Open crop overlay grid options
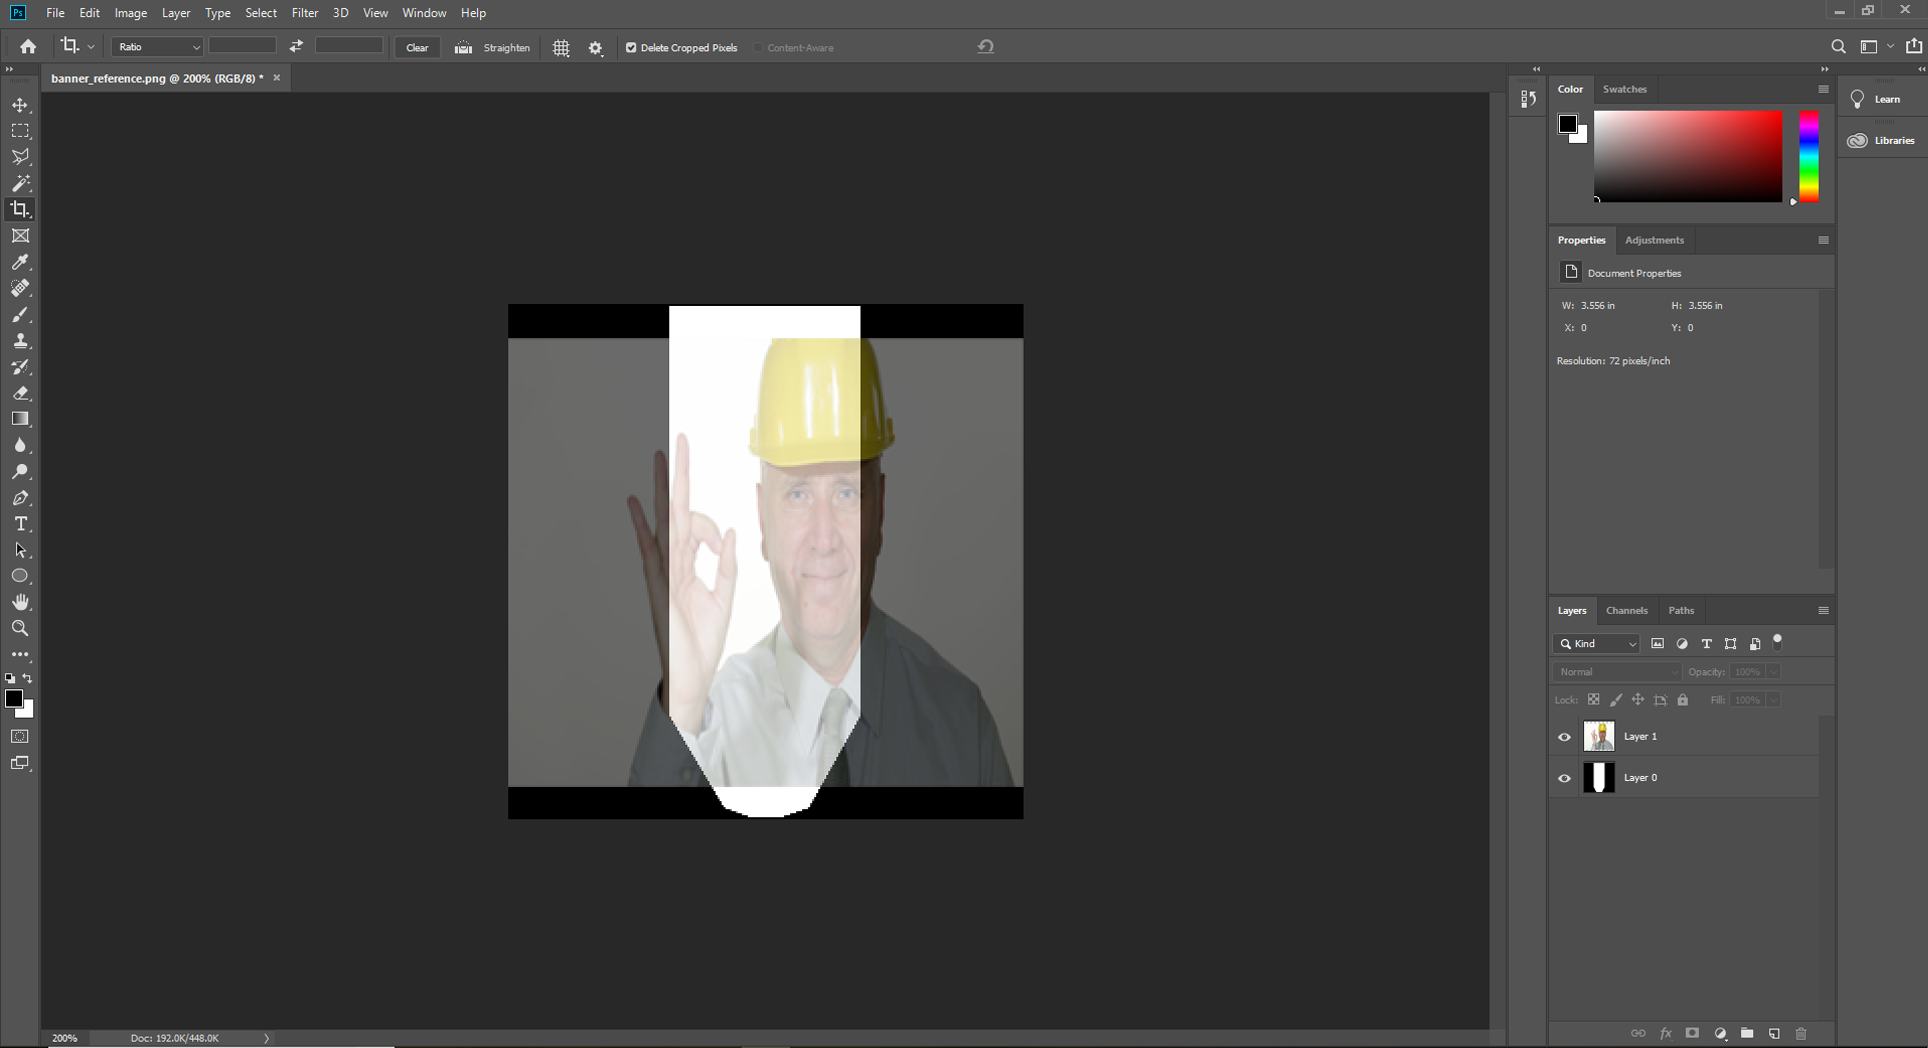The height and width of the screenshot is (1048, 1928). pos(561,48)
